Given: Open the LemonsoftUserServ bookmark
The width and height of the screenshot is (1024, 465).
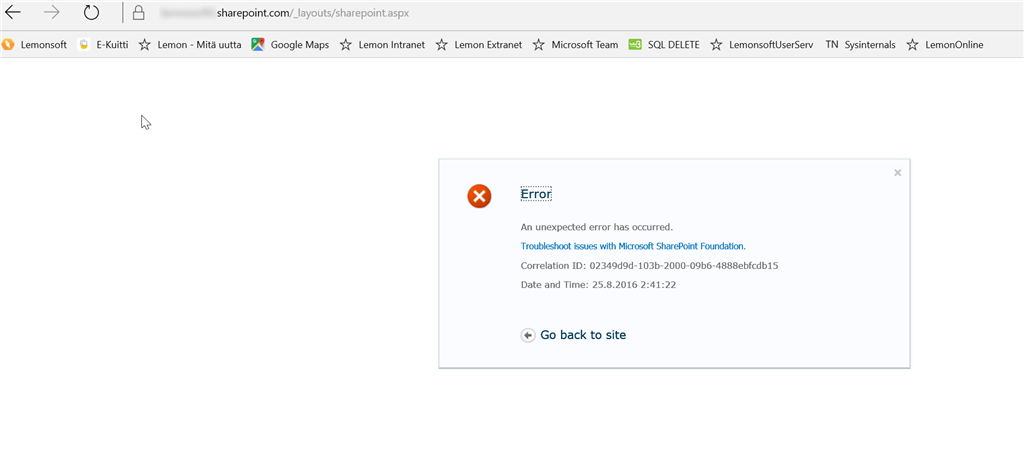Looking at the screenshot, I should pos(762,44).
